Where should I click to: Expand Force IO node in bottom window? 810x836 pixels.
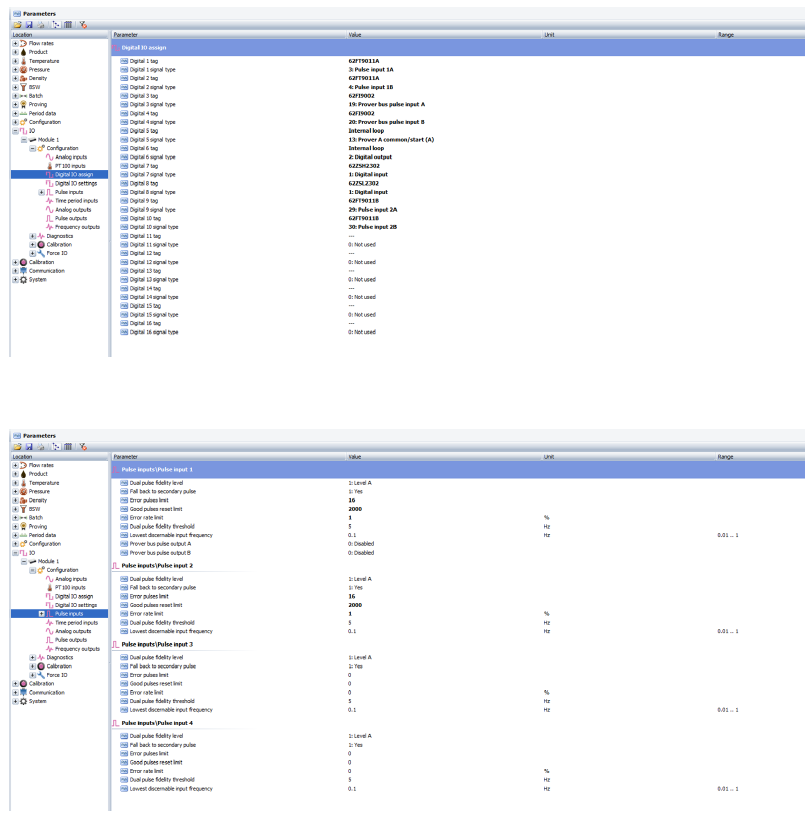coord(33,675)
